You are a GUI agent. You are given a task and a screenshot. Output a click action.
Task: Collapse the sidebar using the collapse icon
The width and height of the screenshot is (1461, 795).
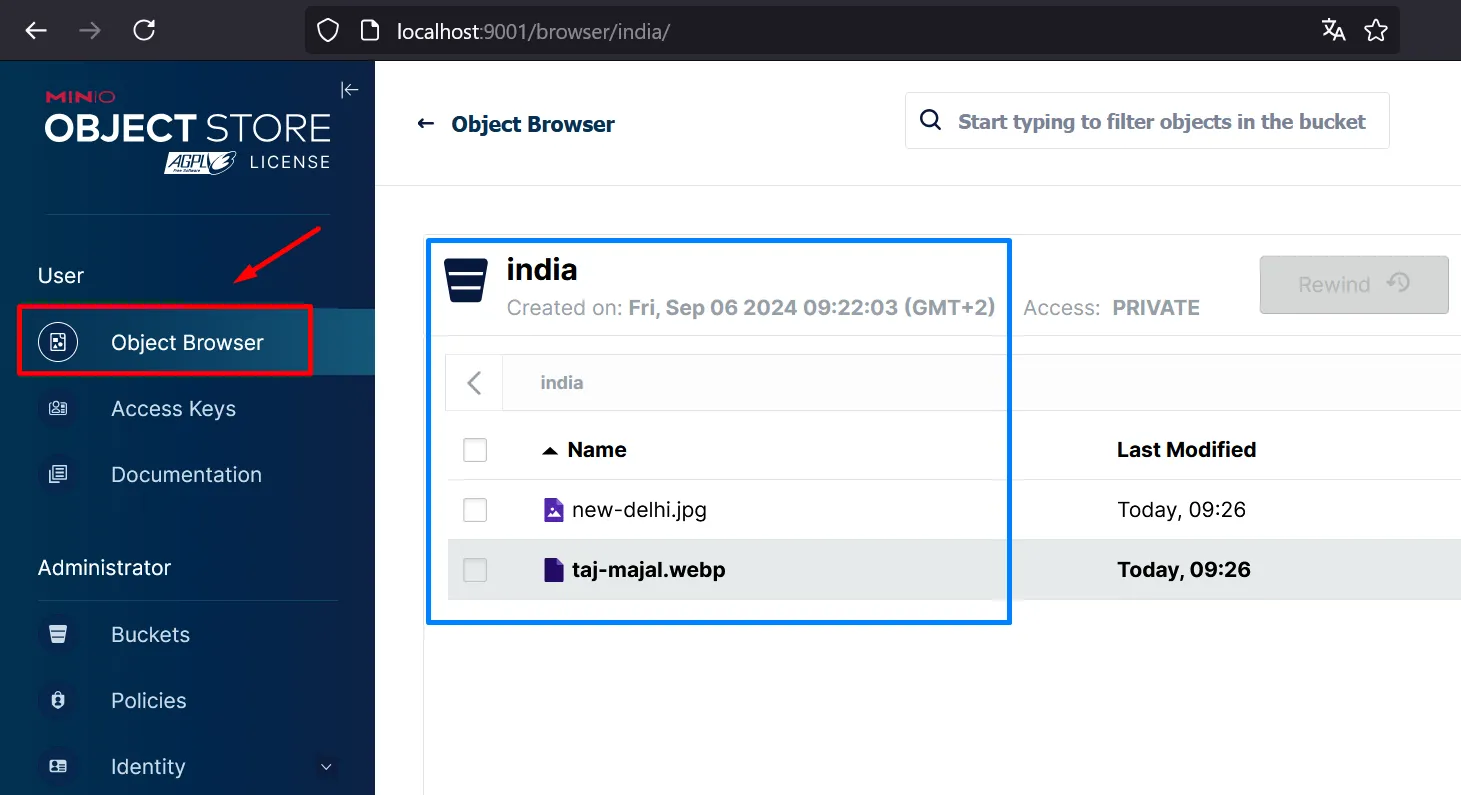tap(349, 90)
